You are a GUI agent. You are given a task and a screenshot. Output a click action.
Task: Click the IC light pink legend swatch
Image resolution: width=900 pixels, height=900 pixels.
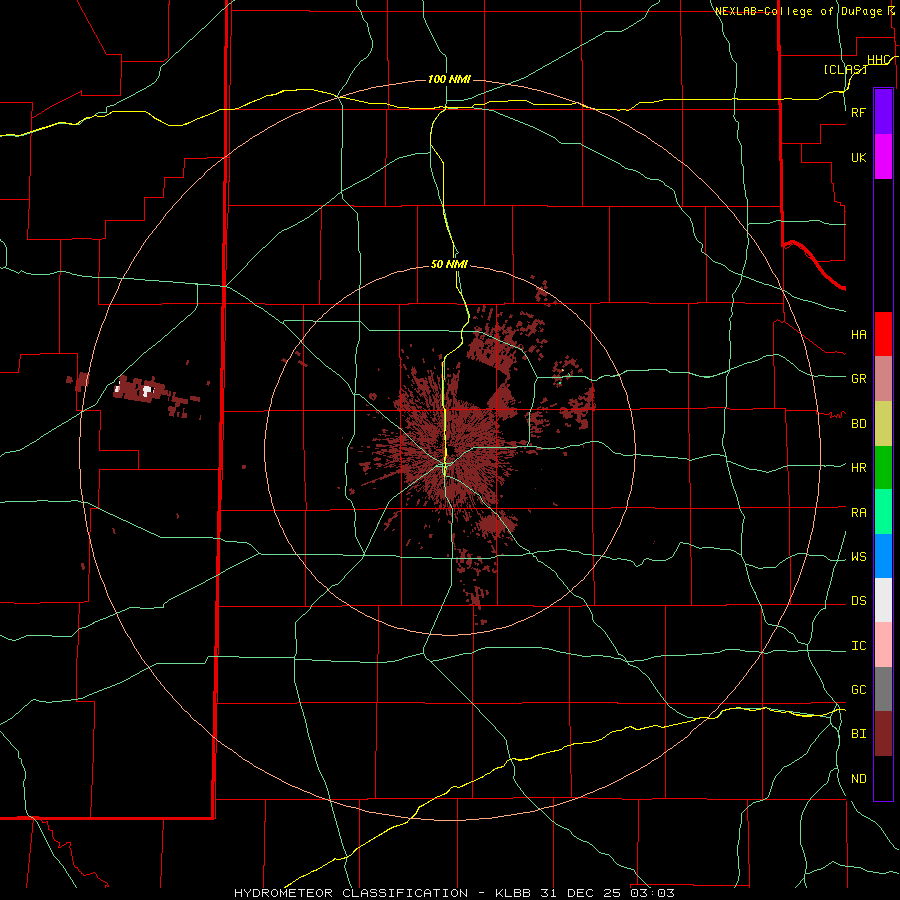[883, 645]
